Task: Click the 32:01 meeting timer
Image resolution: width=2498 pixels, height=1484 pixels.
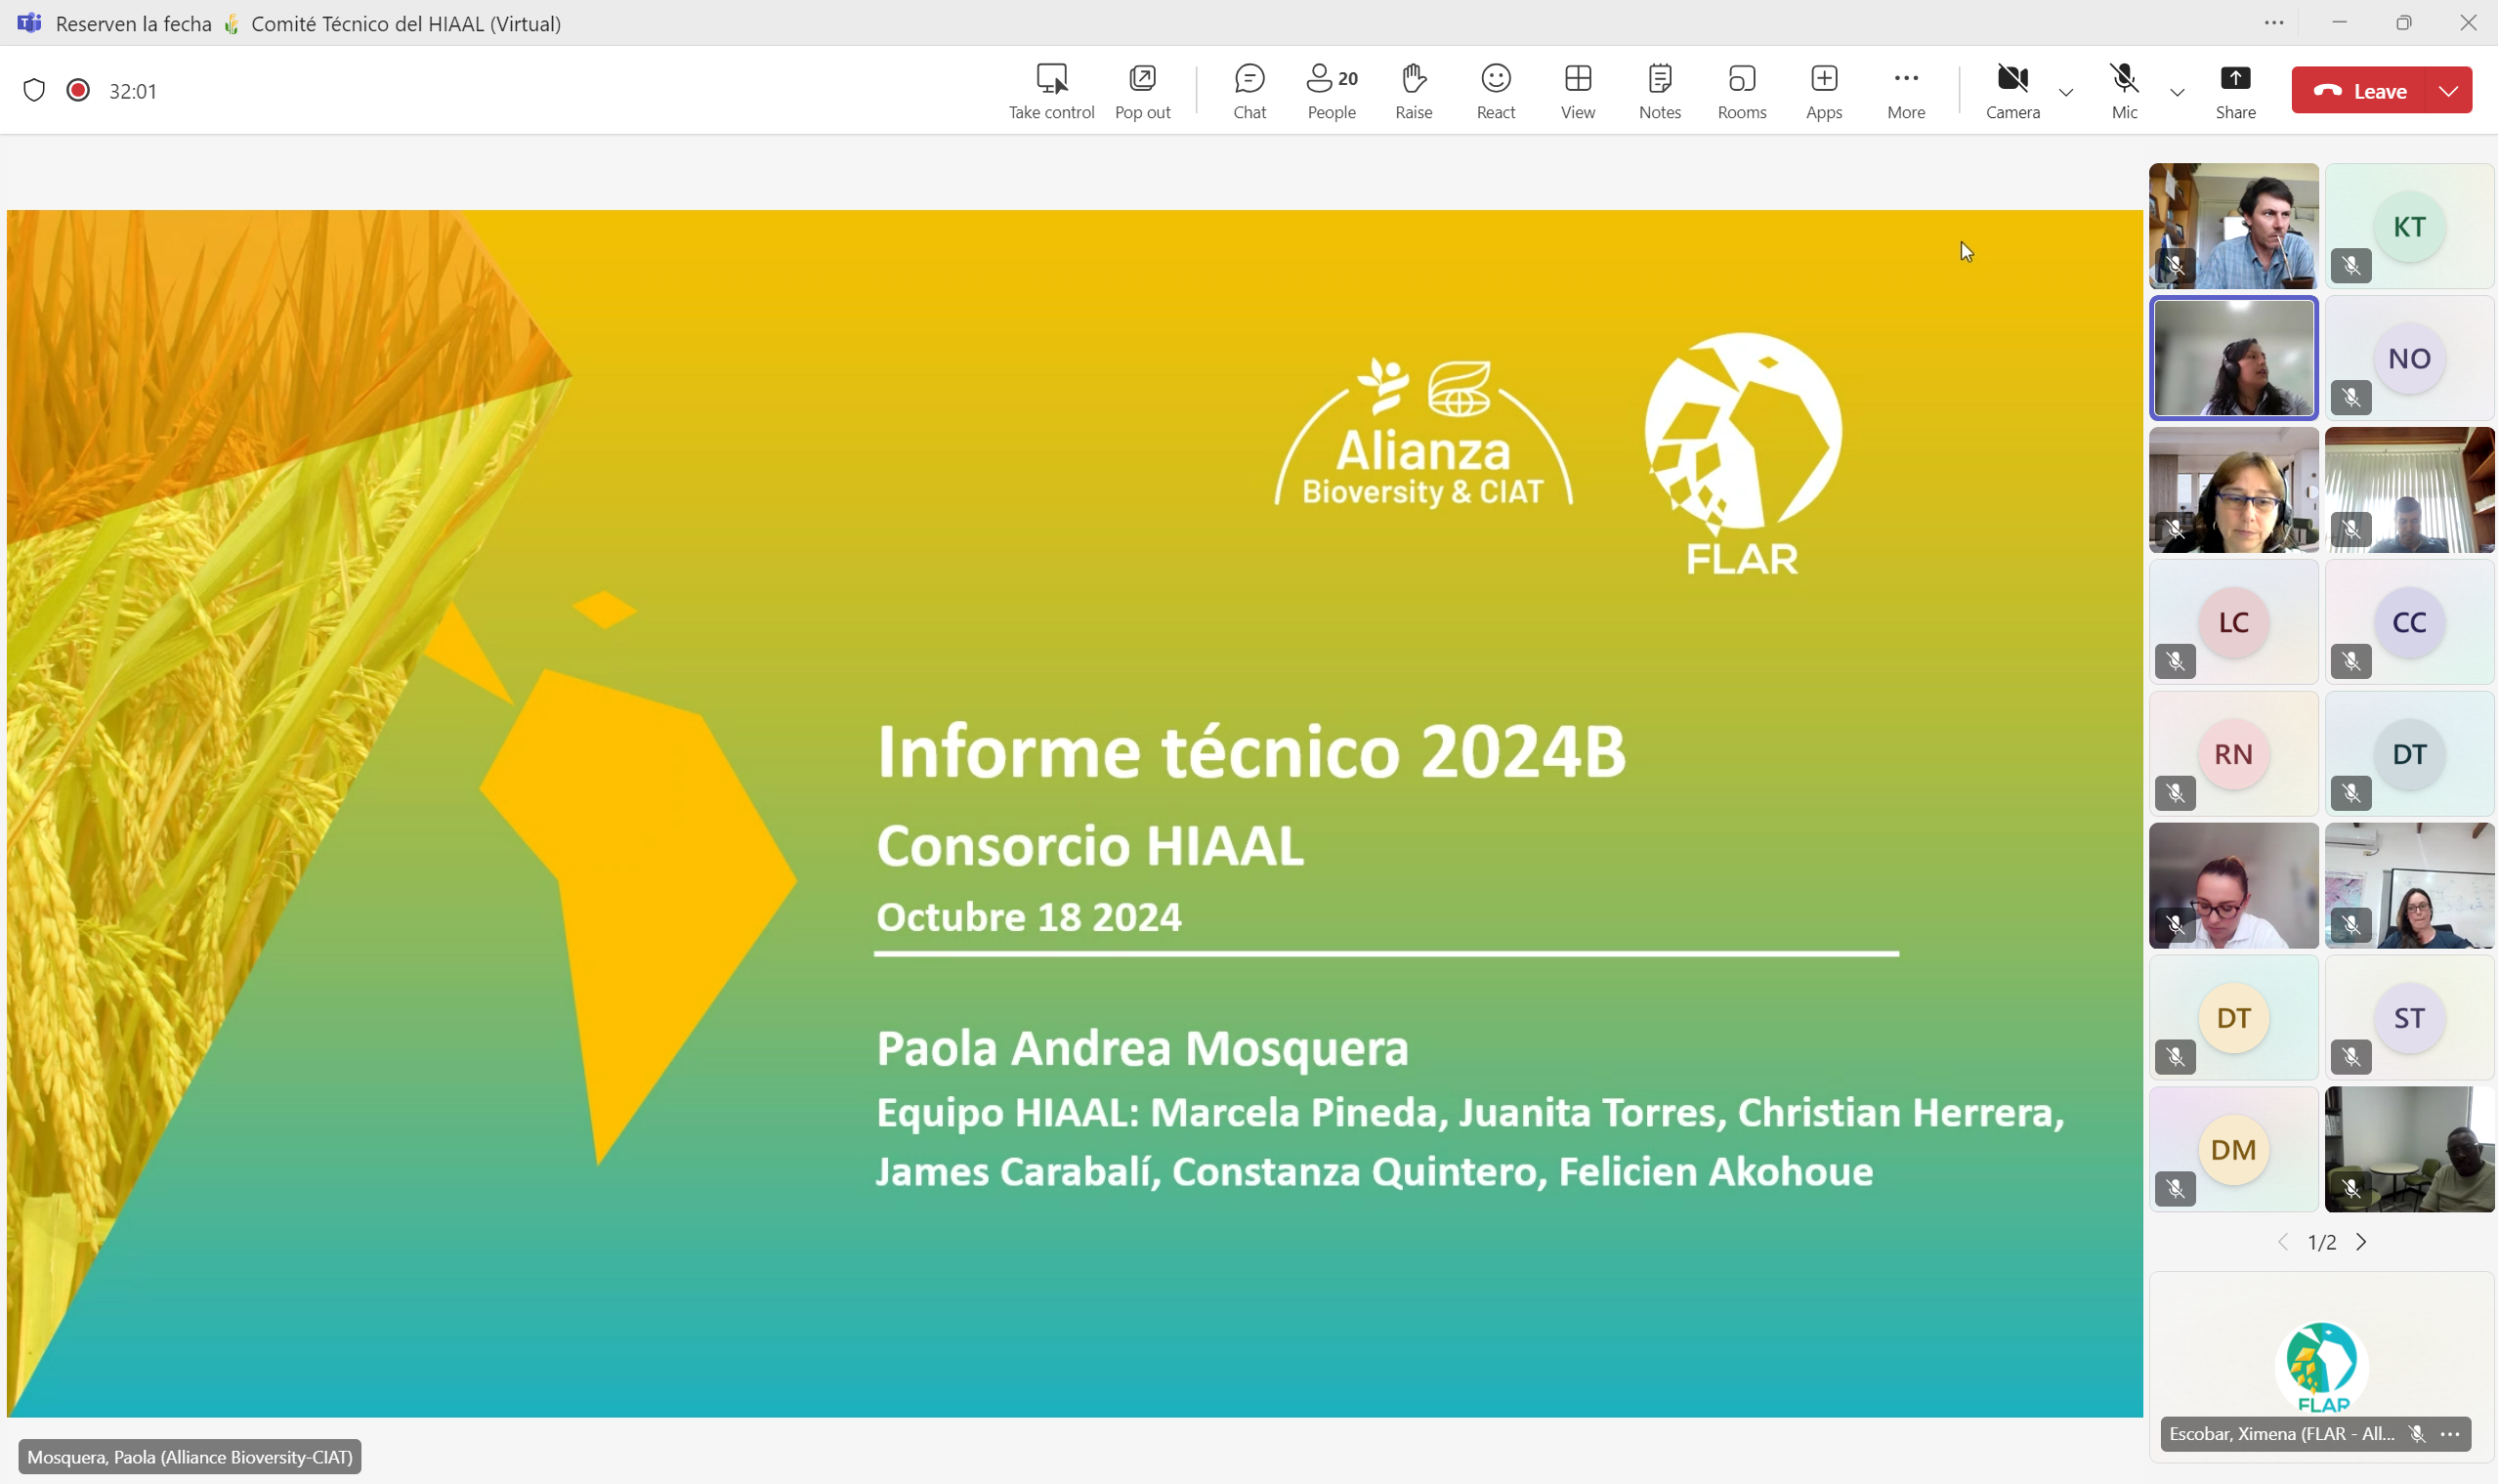Action: [x=133, y=91]
